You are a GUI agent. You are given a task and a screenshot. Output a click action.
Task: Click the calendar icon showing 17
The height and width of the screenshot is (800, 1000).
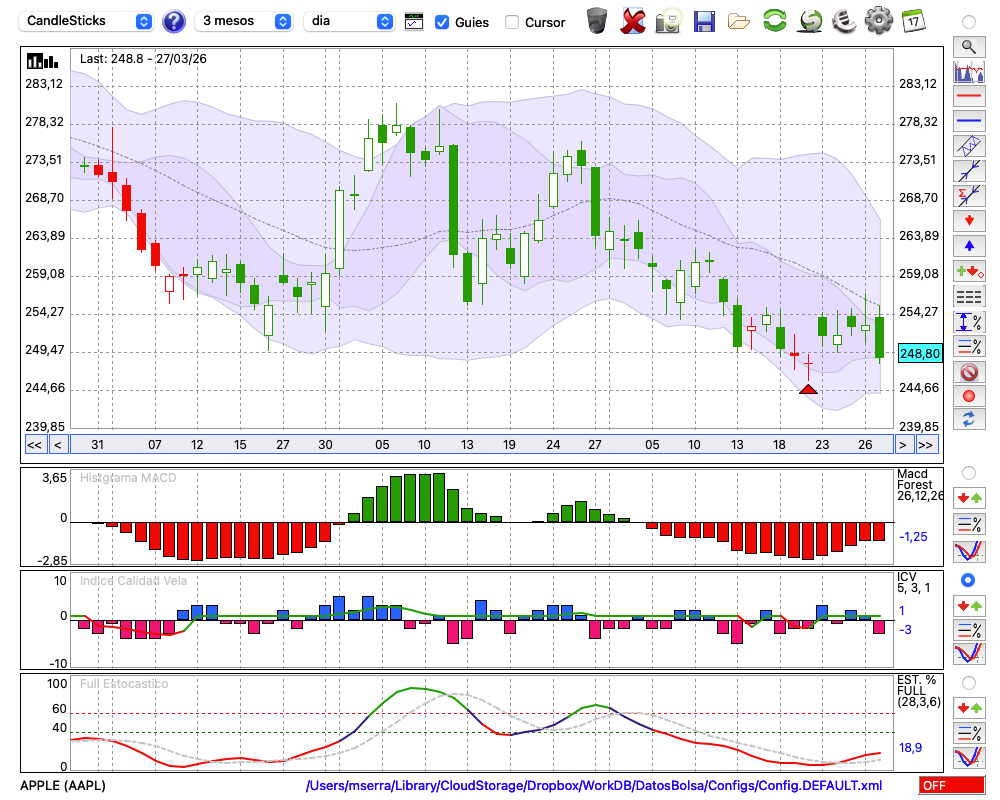pyautogui.click(x=913, y=21)
